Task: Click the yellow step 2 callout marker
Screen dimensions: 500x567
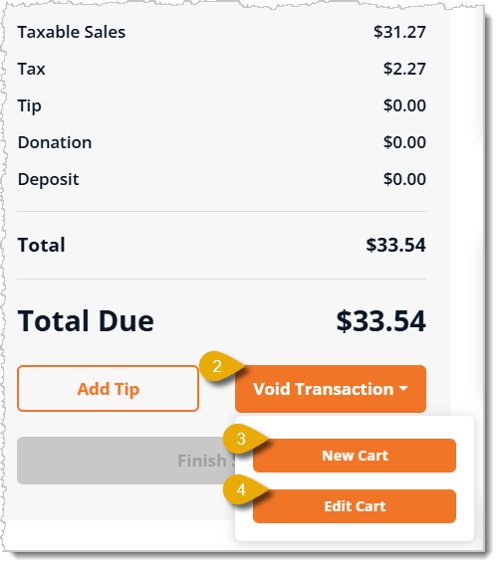Action: coord(218,366)
